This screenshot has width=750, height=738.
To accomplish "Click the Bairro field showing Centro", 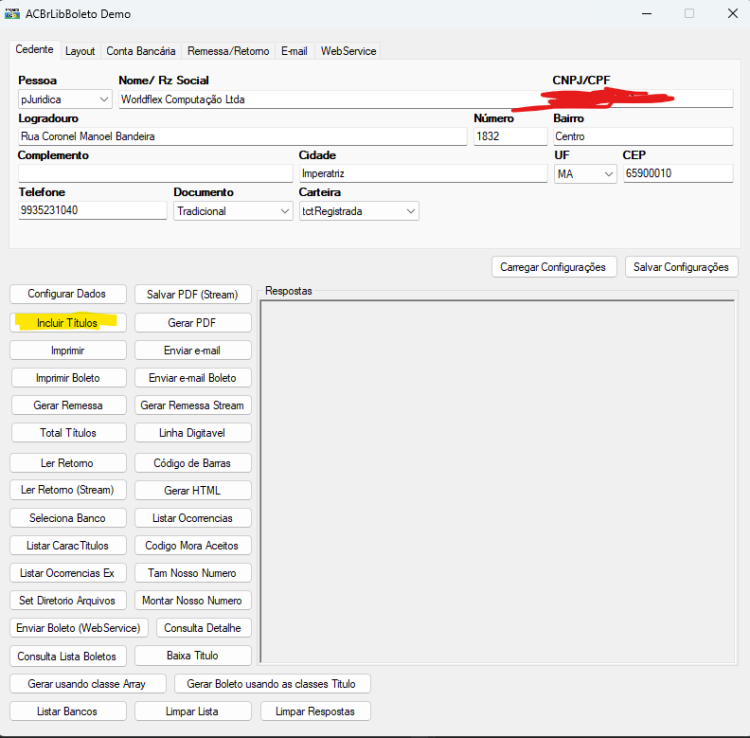I will [643, 136].
